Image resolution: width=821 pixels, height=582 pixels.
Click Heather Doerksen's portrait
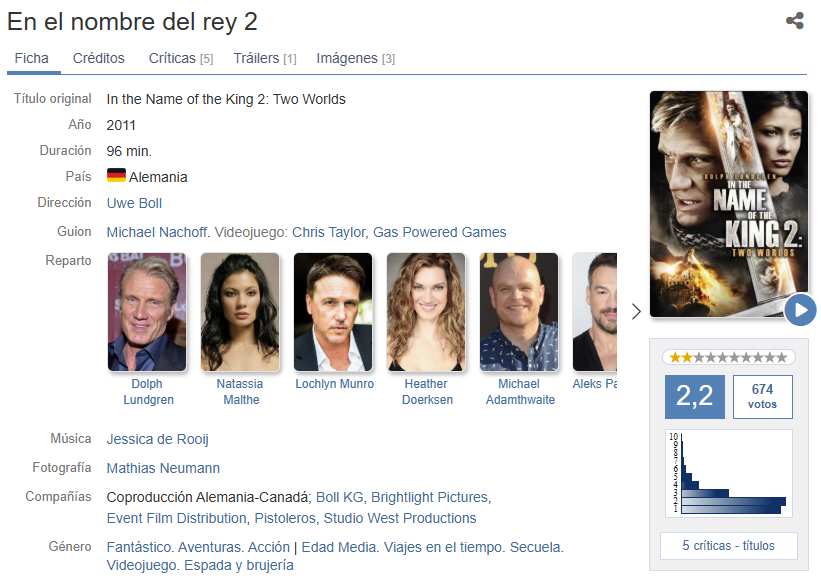click(426, 312)
